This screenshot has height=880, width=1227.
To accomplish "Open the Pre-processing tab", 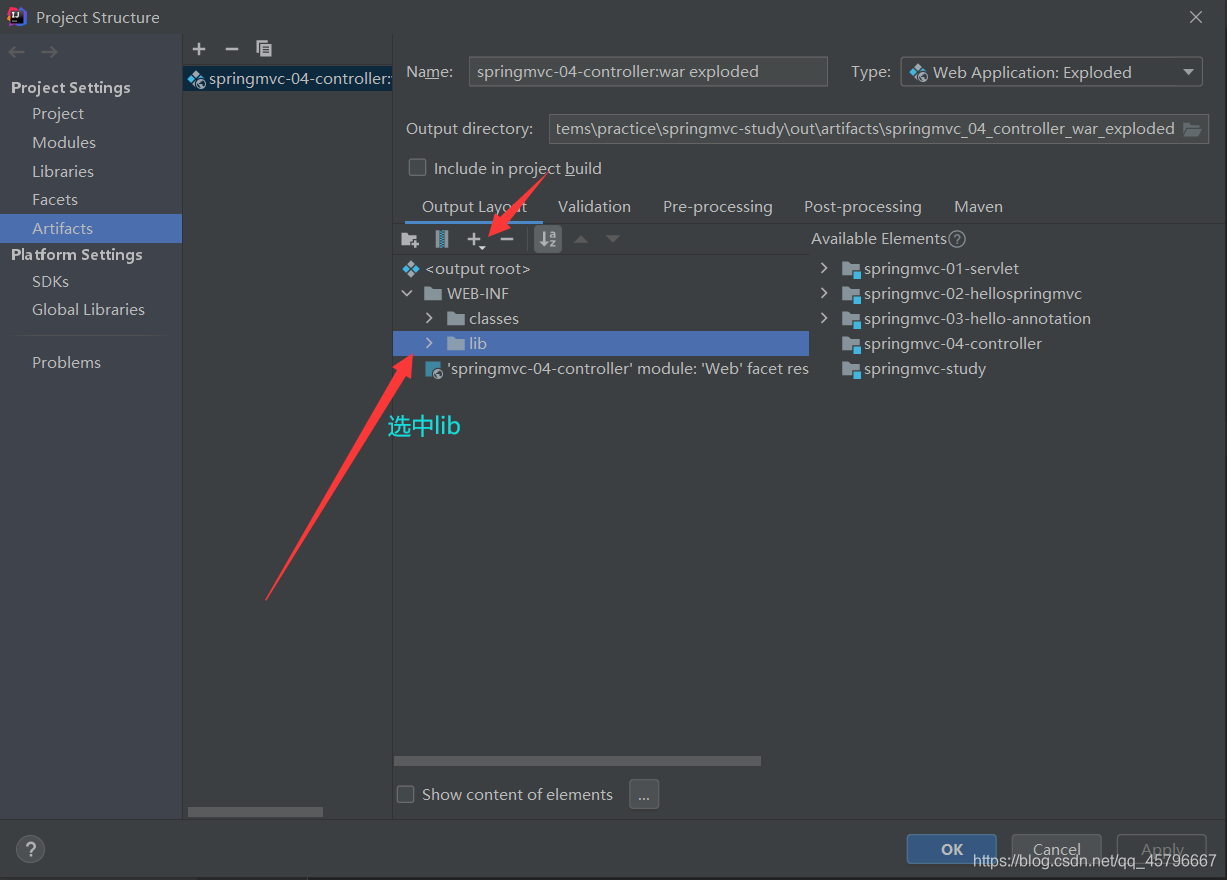I will (718, 206).
